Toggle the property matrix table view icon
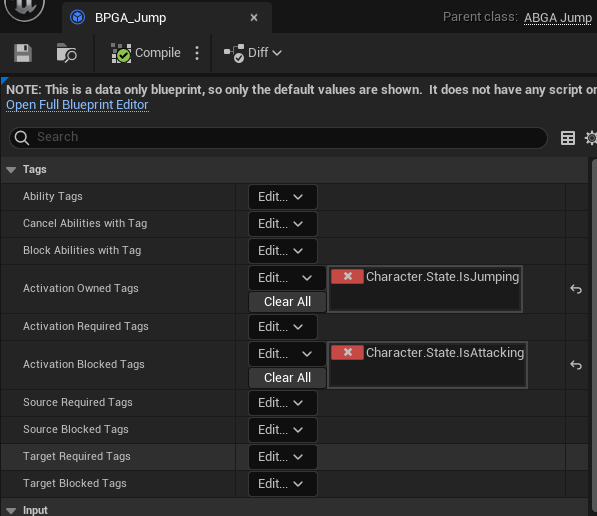 [568, 138]
